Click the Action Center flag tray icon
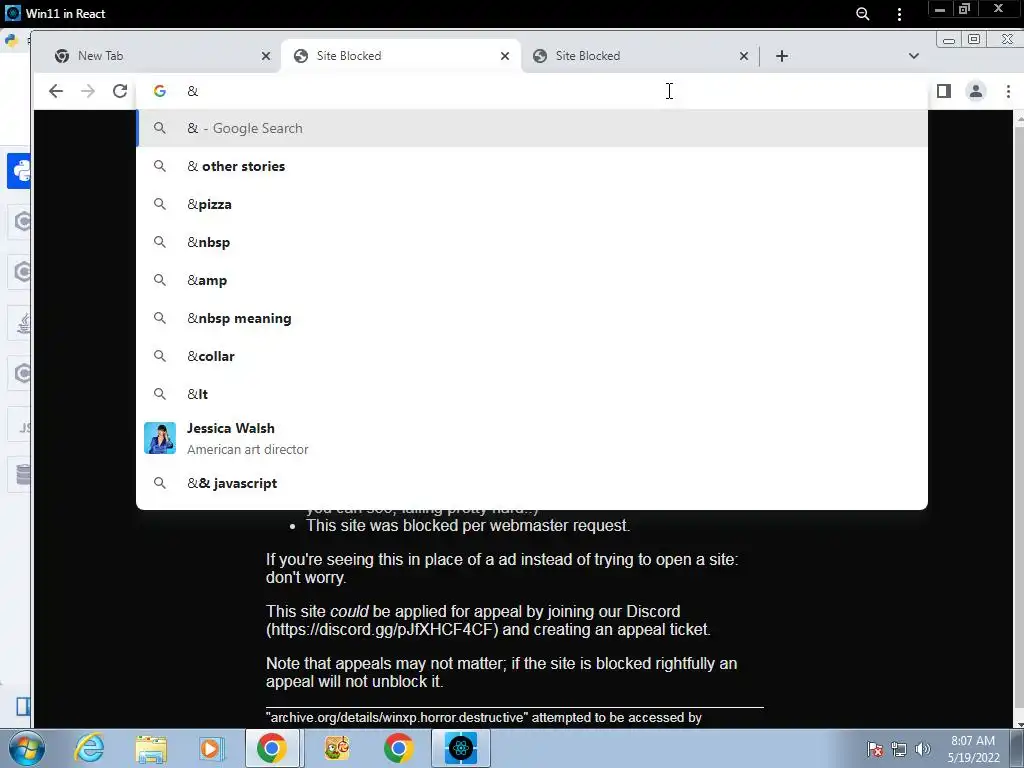 (874, 749)
